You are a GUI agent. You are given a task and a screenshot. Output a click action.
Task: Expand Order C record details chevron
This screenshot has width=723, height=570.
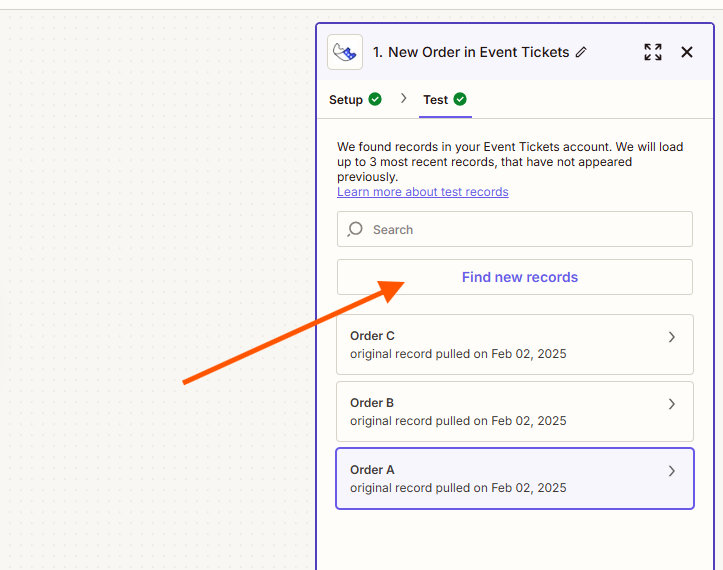pyautogui.click(x=672, y=338)
